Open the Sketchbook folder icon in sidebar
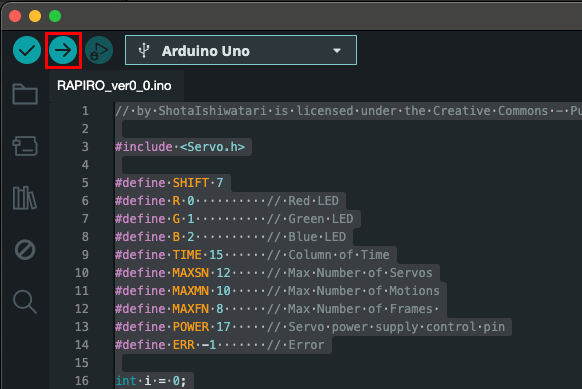Image resolution: width=582 pixels, height=389 pixels. (x=25, y=94)
